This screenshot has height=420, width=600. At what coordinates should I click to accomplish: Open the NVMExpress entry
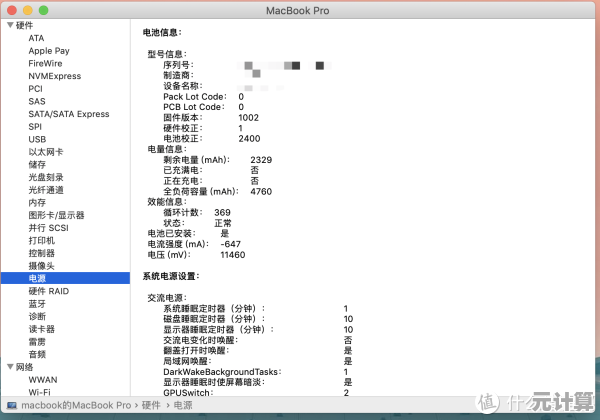[x=54, y=76]
